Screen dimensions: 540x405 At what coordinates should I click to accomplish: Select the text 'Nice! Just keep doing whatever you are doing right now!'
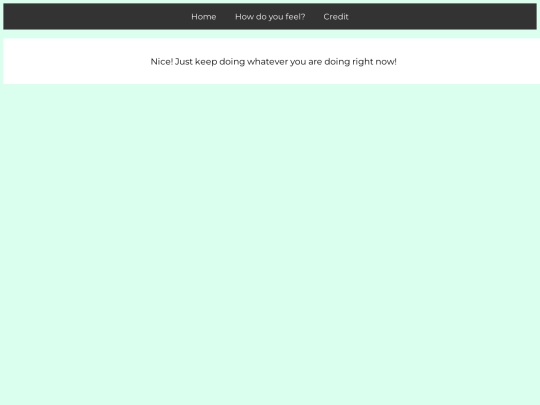pos(273,62)
